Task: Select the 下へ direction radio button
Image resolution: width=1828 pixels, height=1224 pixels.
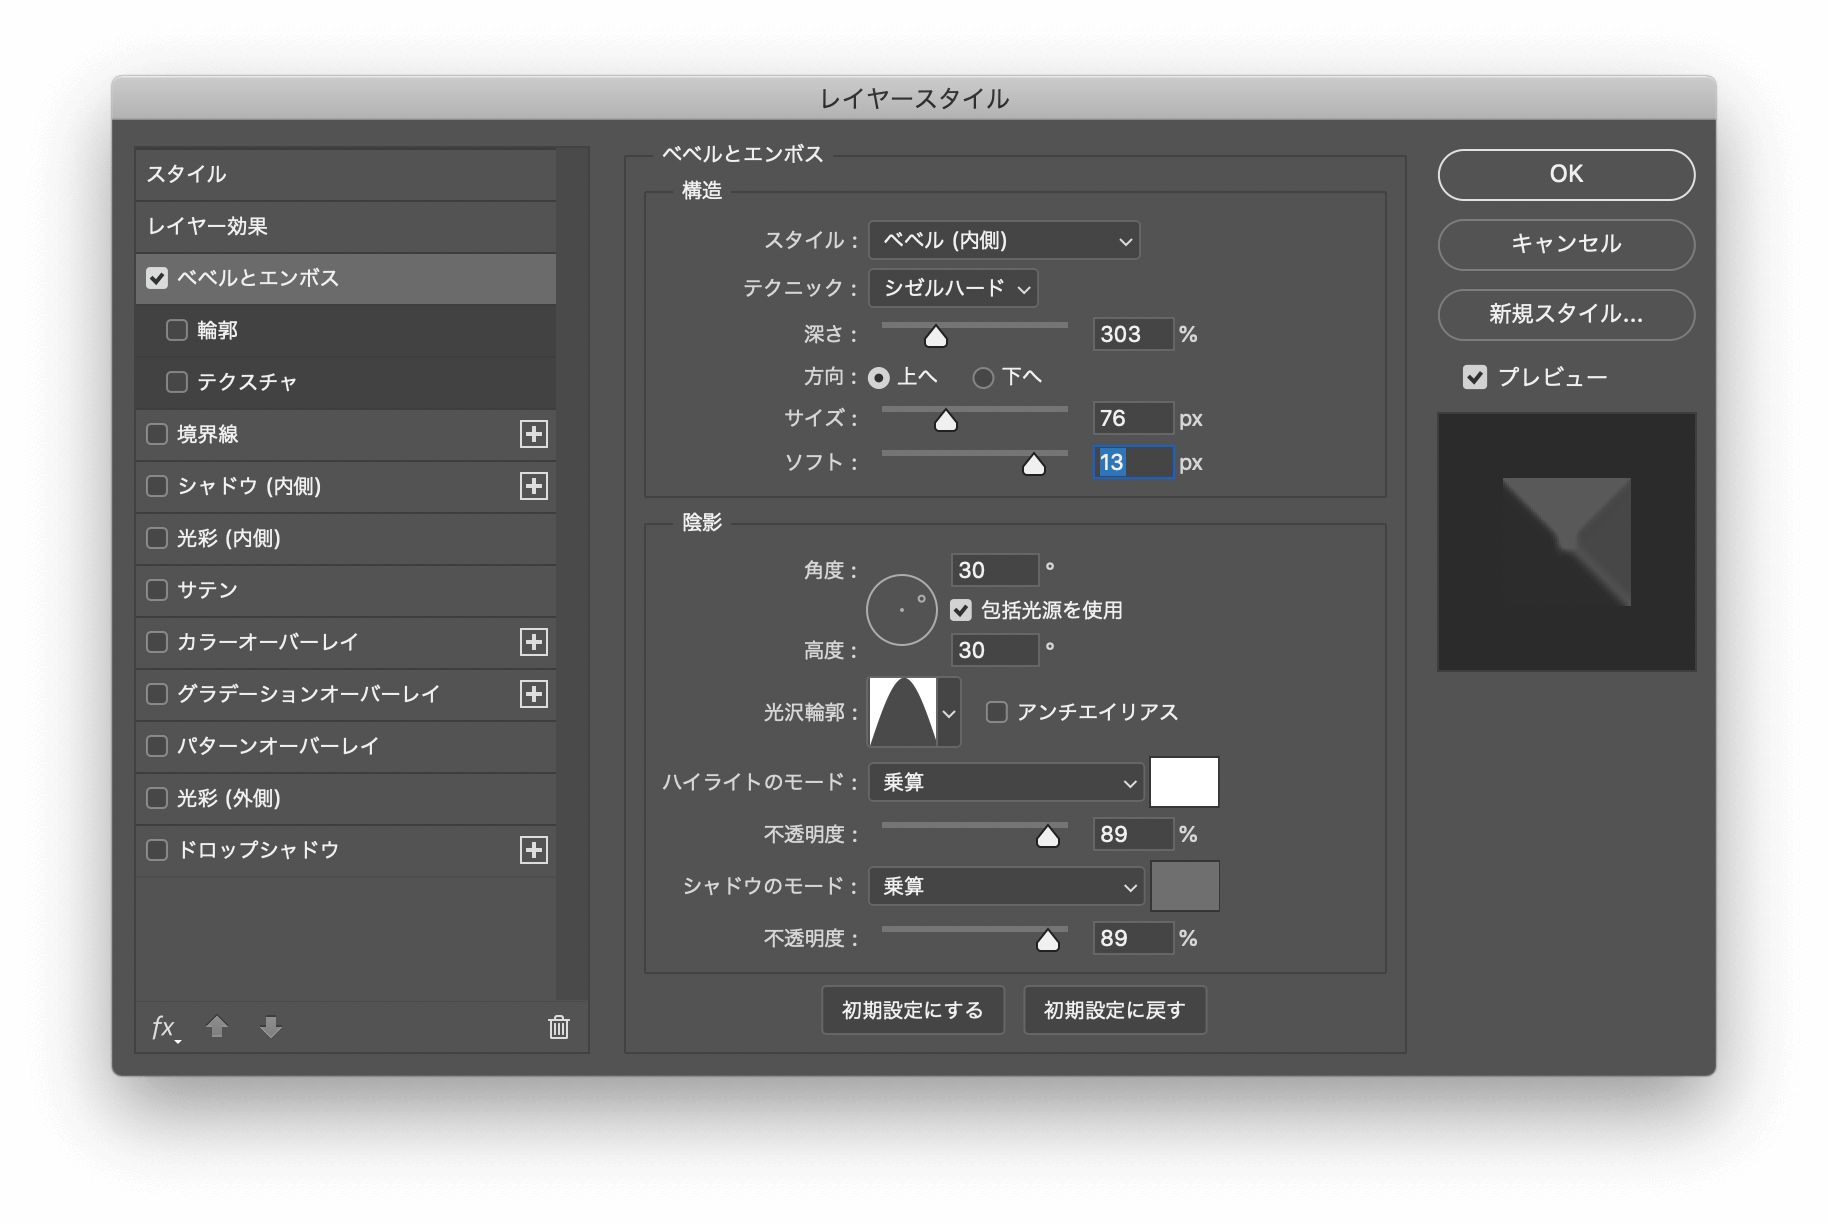Action: pyautogui.click(x=984, y=377)
